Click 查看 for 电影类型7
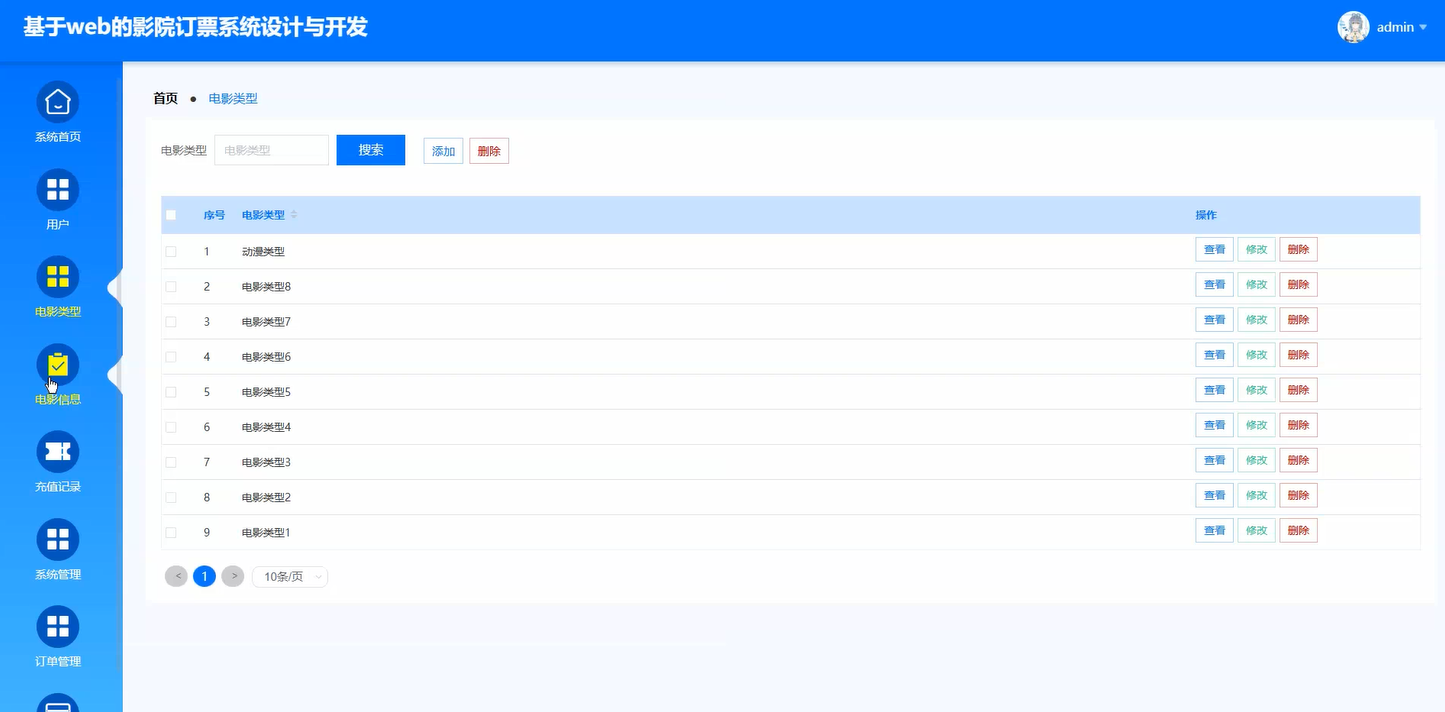 point(1214,320)
